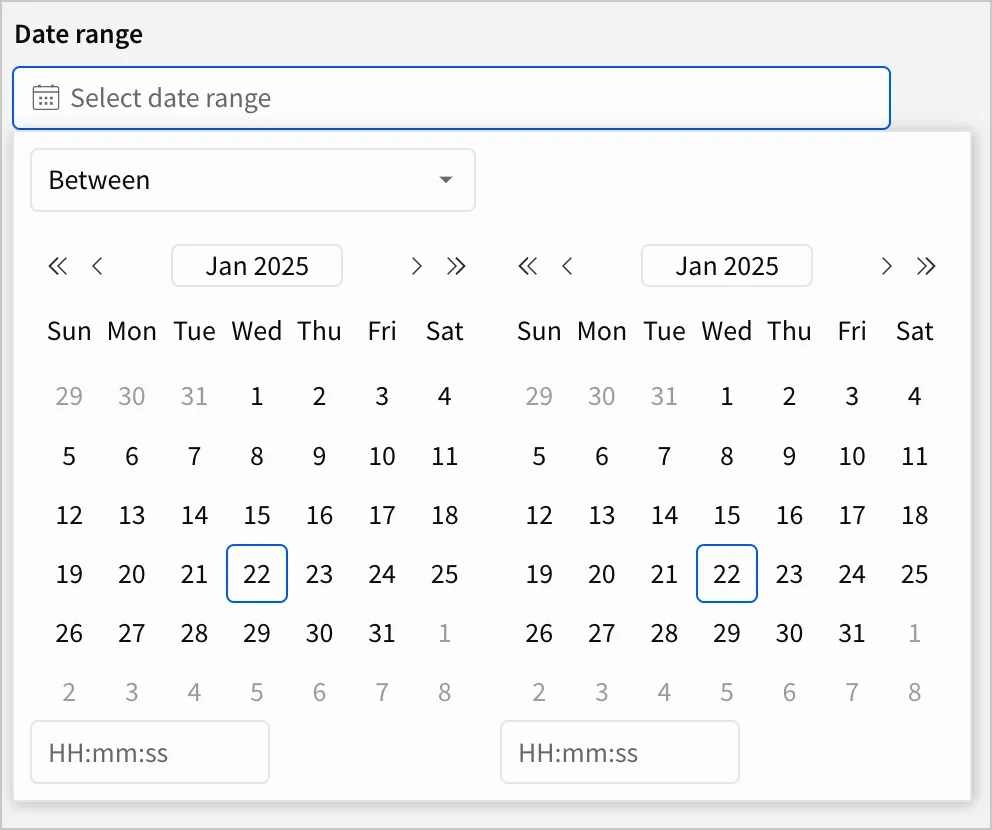Focus the left HH:mm:ss time field

(x=150, y=752)
